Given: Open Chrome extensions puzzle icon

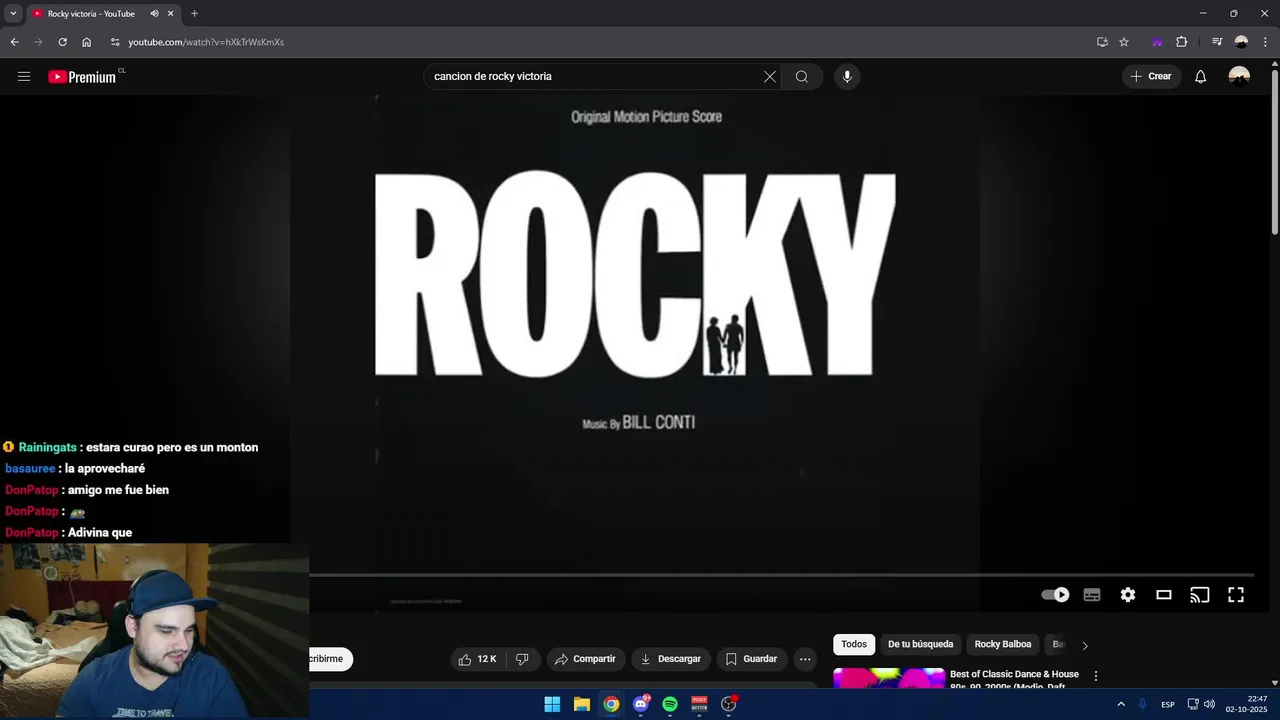Looking at the screenshot, I should (1181, 42).
